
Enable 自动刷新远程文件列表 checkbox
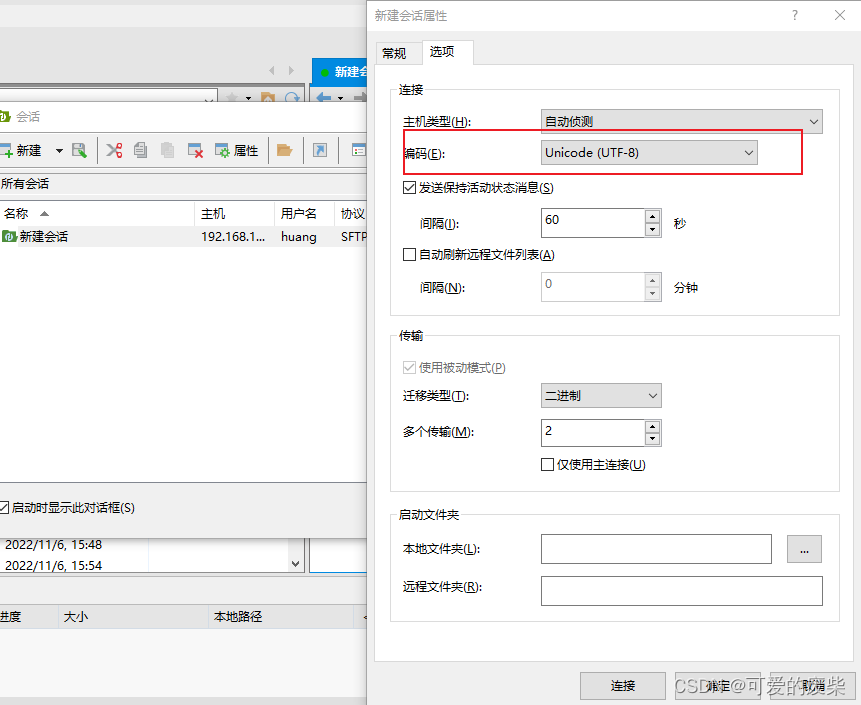[409, 254]
